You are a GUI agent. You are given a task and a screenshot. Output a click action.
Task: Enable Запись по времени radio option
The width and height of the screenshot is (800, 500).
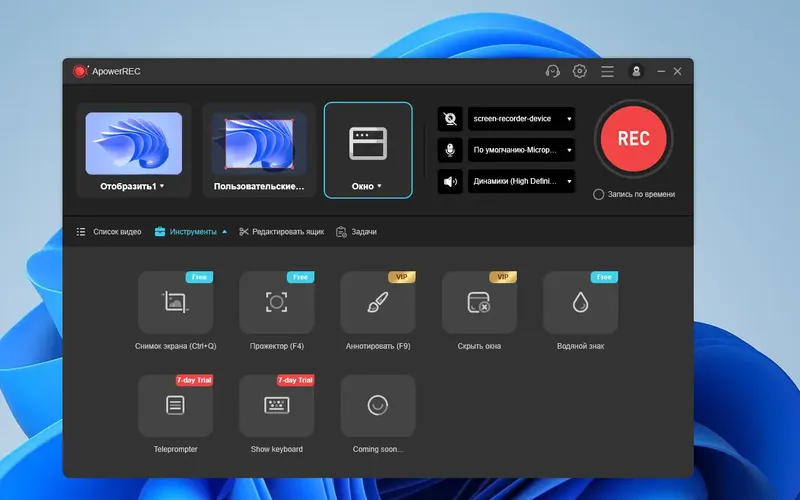coord(598,194)
